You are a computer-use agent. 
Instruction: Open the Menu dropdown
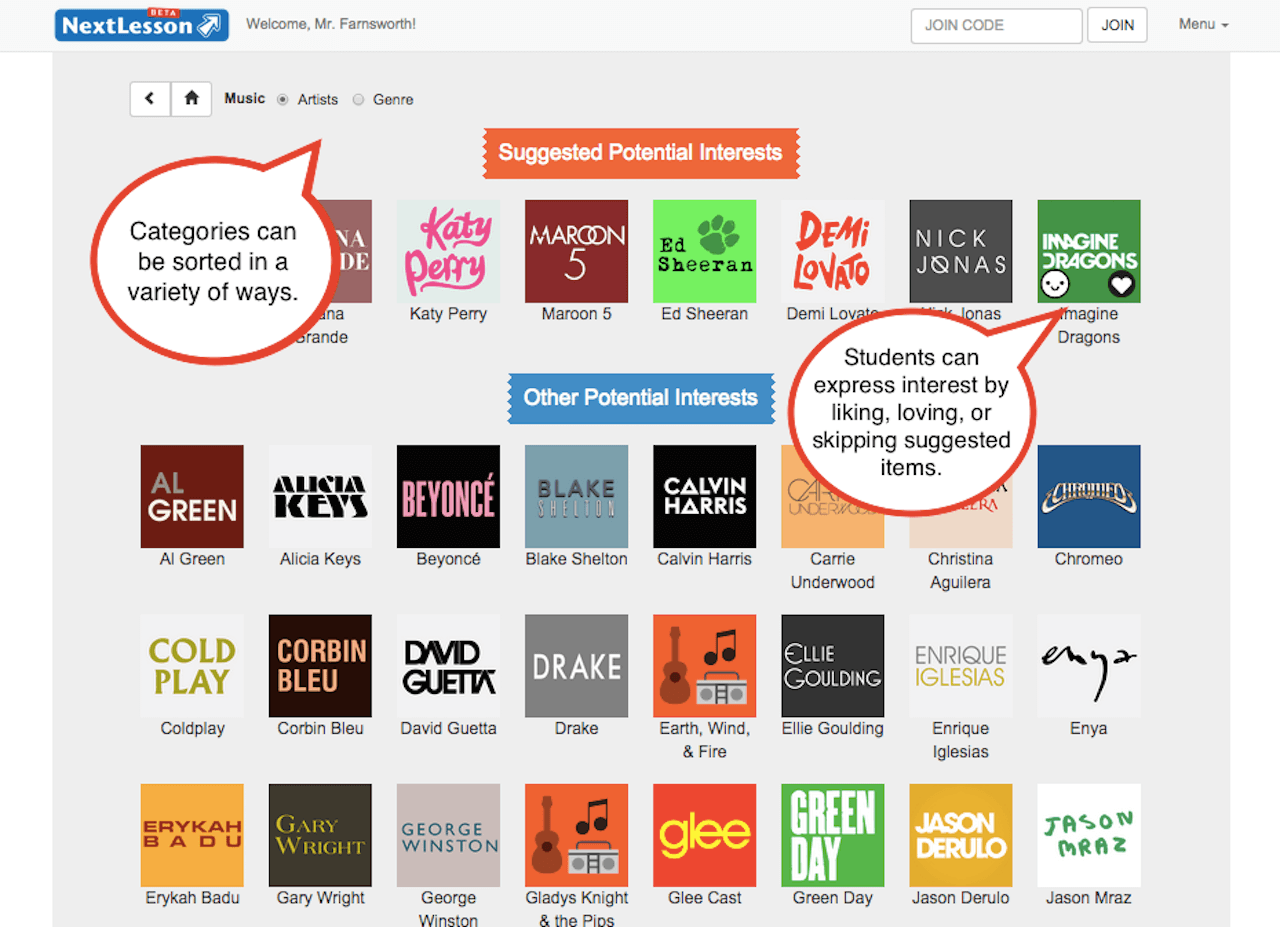[1203, 25]
